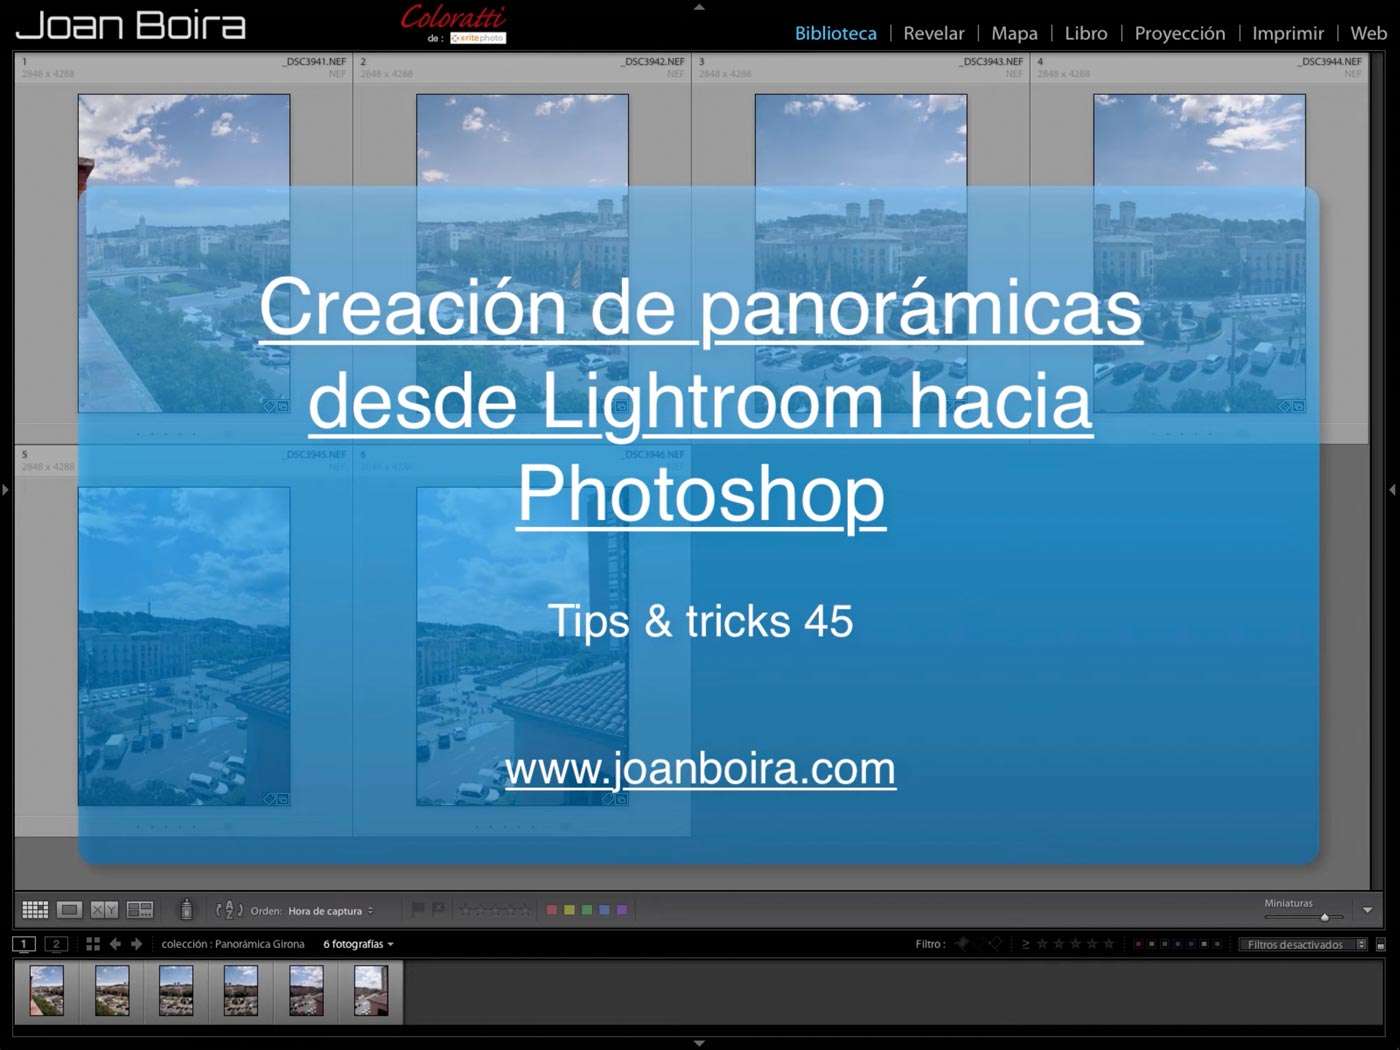The width and height of the screenshot is (1400, 1050).
Task: Switch to the Libro module
Action: coord(1086,33)
